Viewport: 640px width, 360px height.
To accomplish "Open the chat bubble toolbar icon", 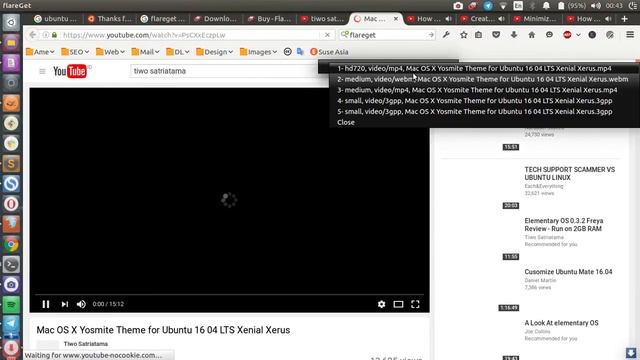I will point(549,35).
